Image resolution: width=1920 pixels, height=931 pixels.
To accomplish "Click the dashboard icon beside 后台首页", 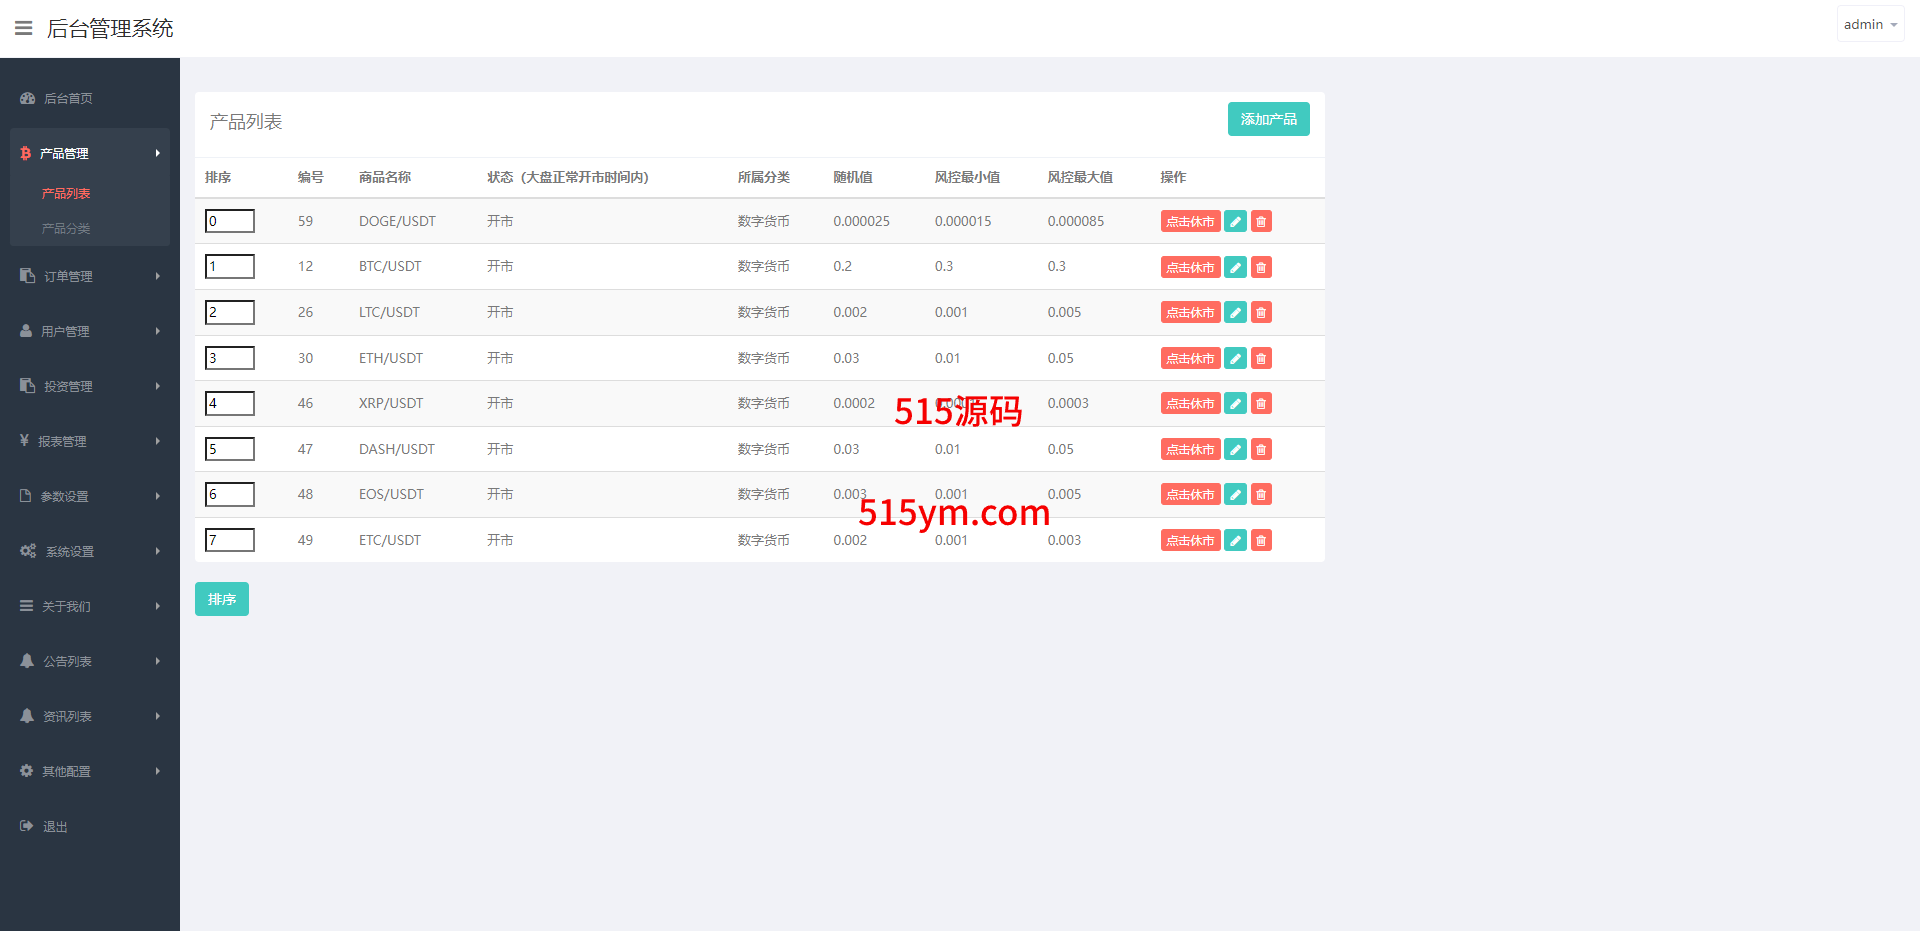I will (28, 98).
